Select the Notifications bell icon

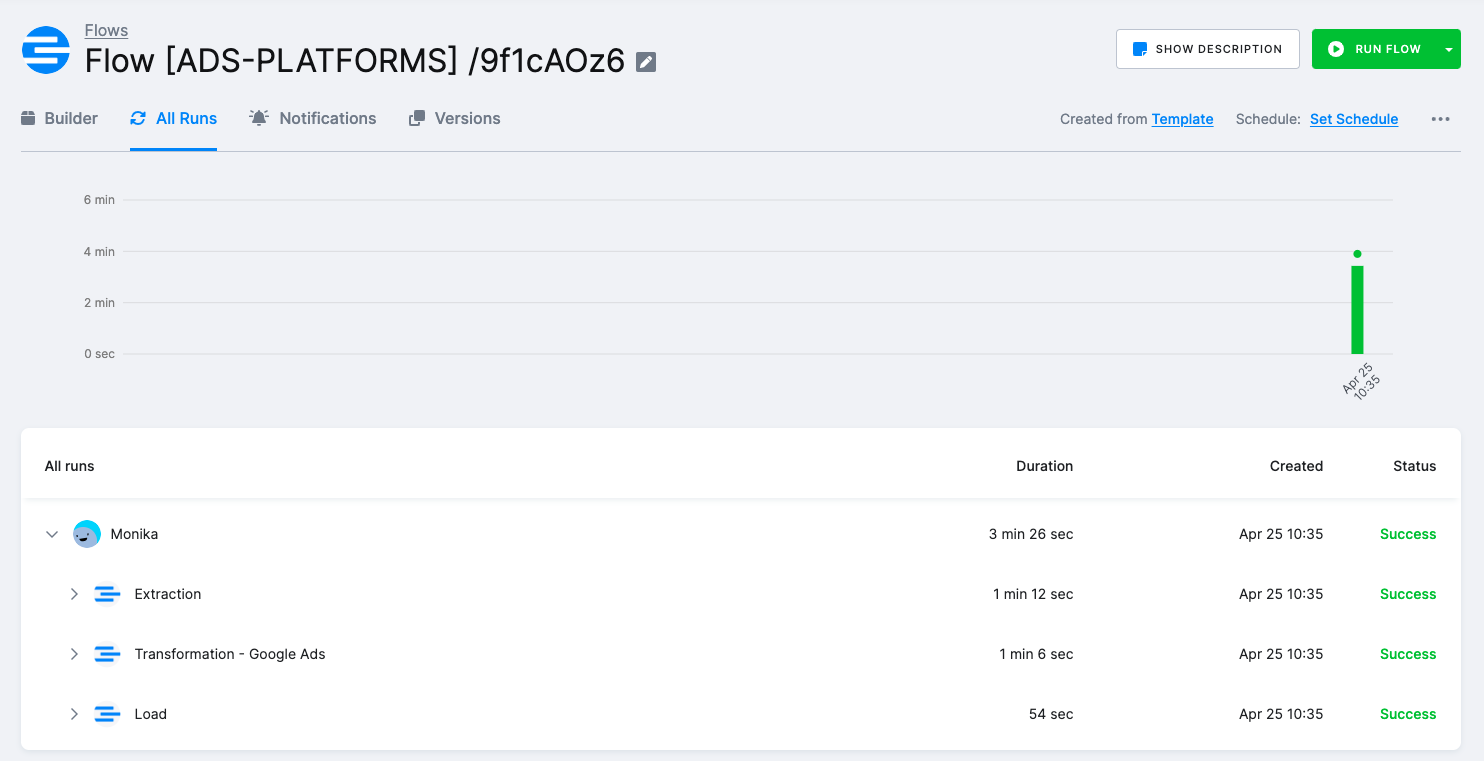tap(259, 117)
